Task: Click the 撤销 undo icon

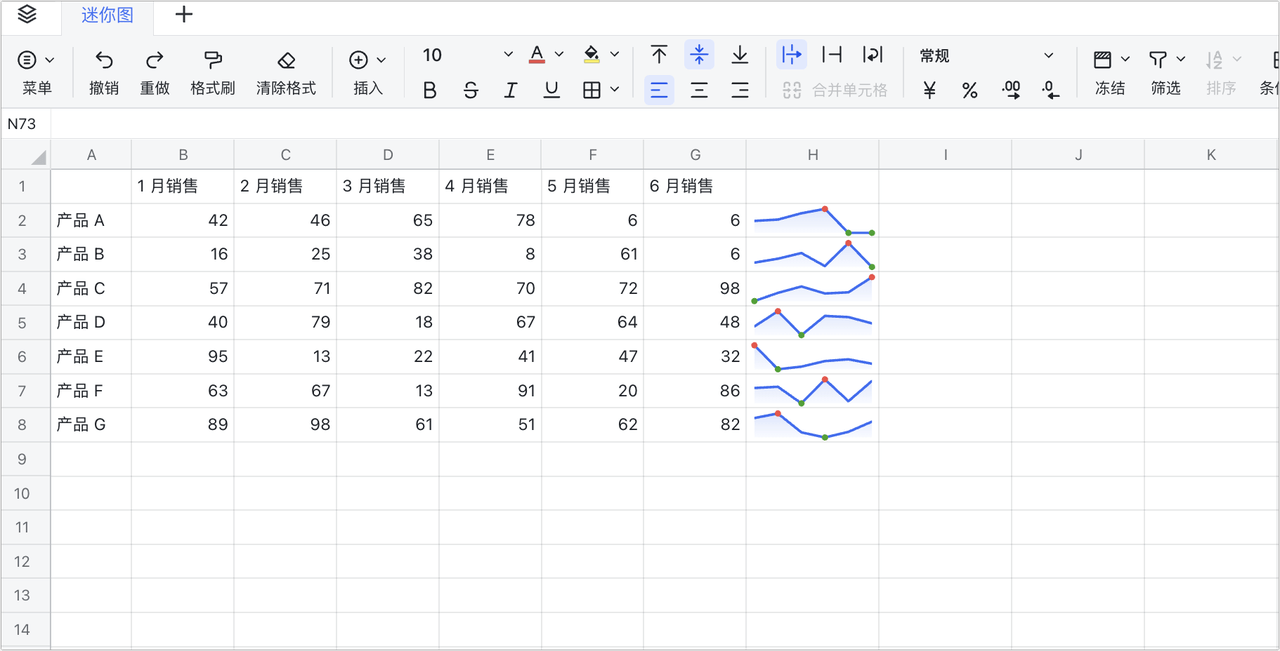Action: point(104,60)
